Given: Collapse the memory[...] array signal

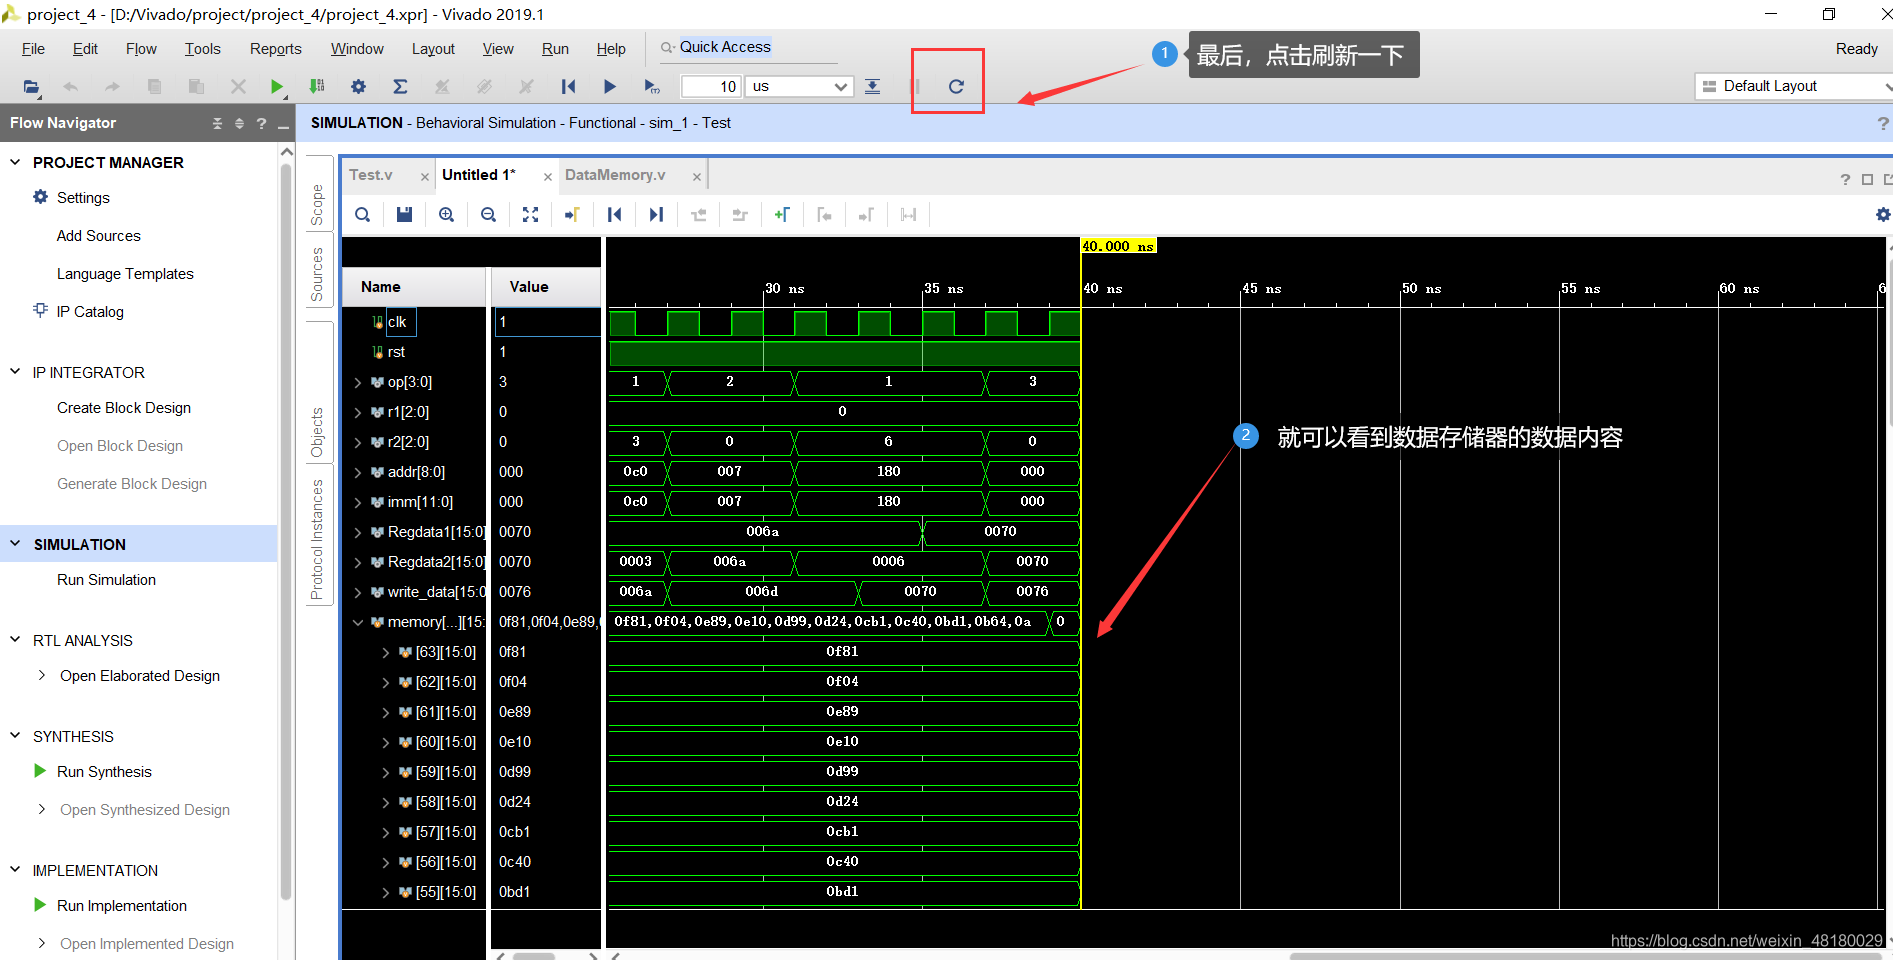Looking at the screenshot, I should click(x=357, y=622).
